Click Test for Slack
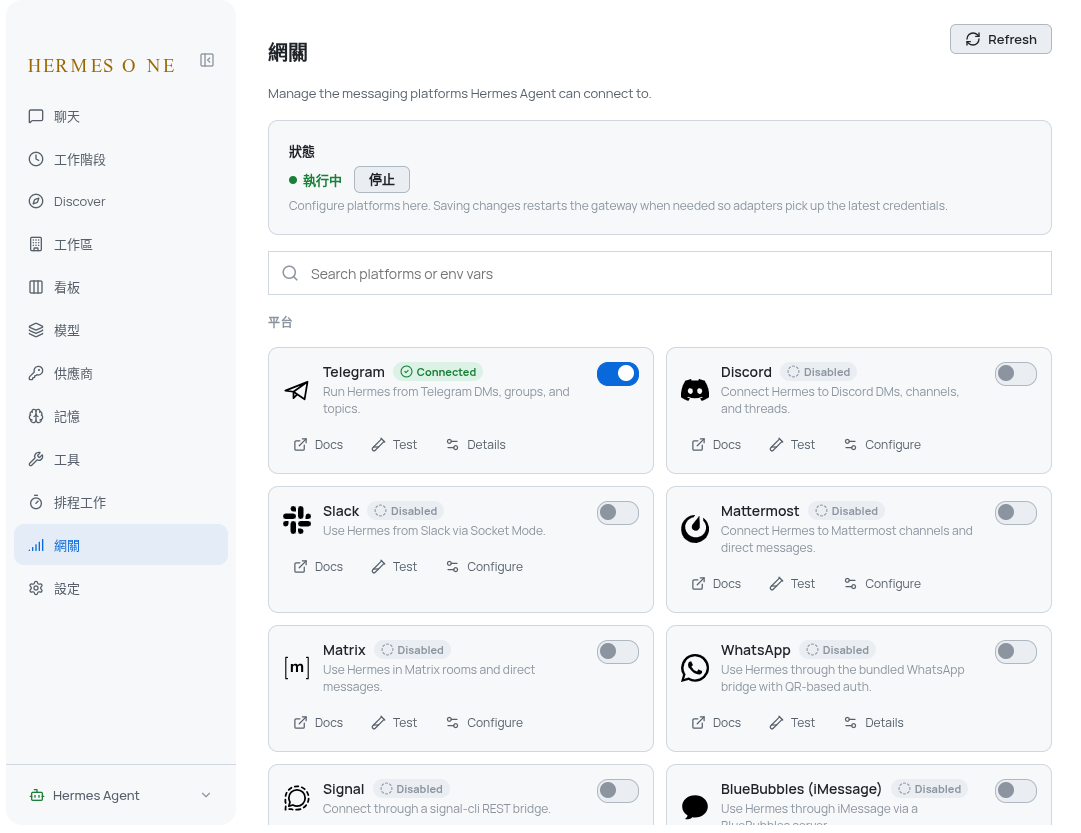 point(394,567)
